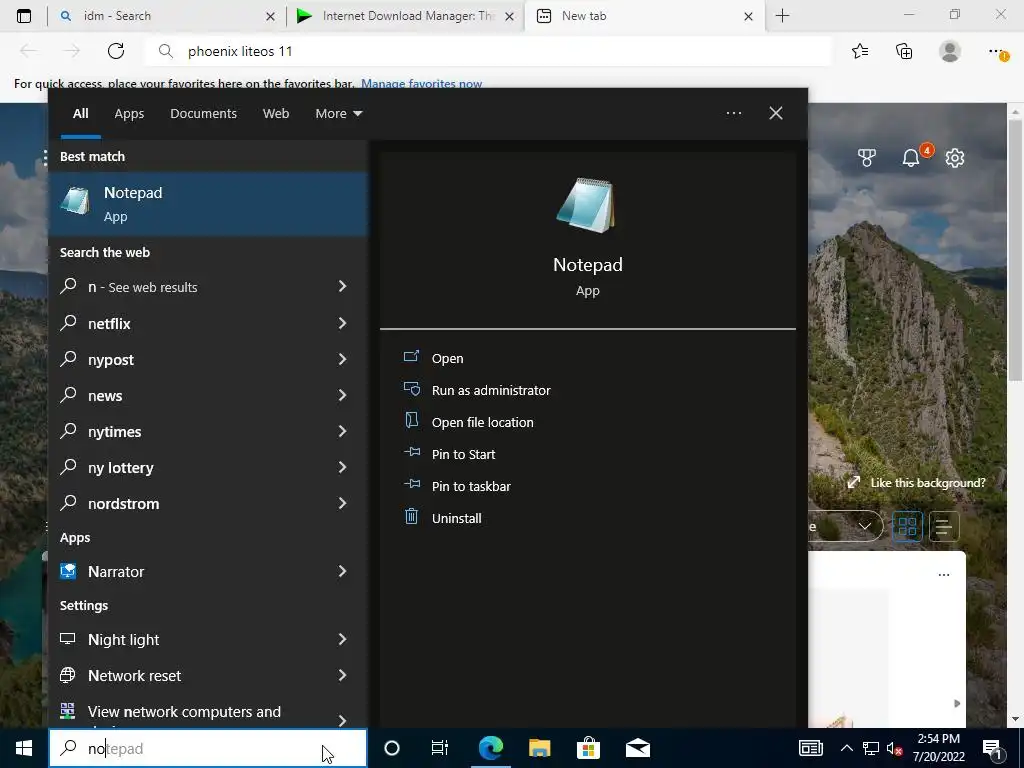Select the All search filter tab
The height and width of the screenshot is (768, 1024).
pyautogui.click(x=80, y=113)
